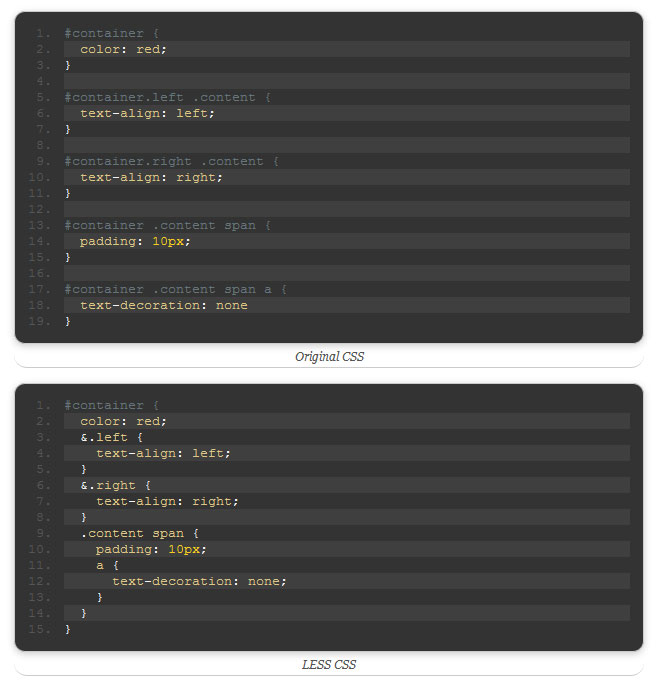The width and height of the screenshot is (658, 685).
Task: Click the "LESS CSS" caption
Action: pos(329,665)
